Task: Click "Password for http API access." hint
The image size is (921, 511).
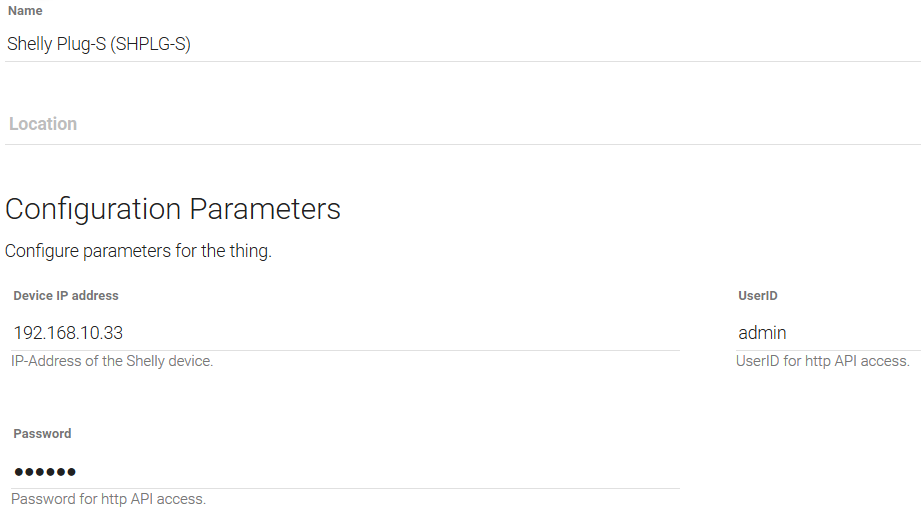Action: click(109, 499)
